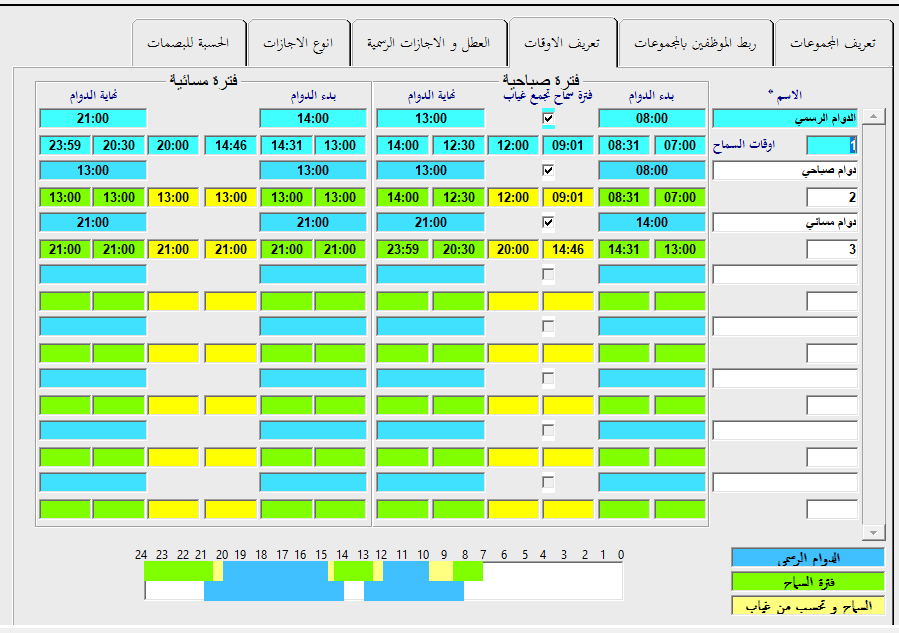Click the دوام مسائي name field
The image size is (899, 633).
click(x=784, y=223)
